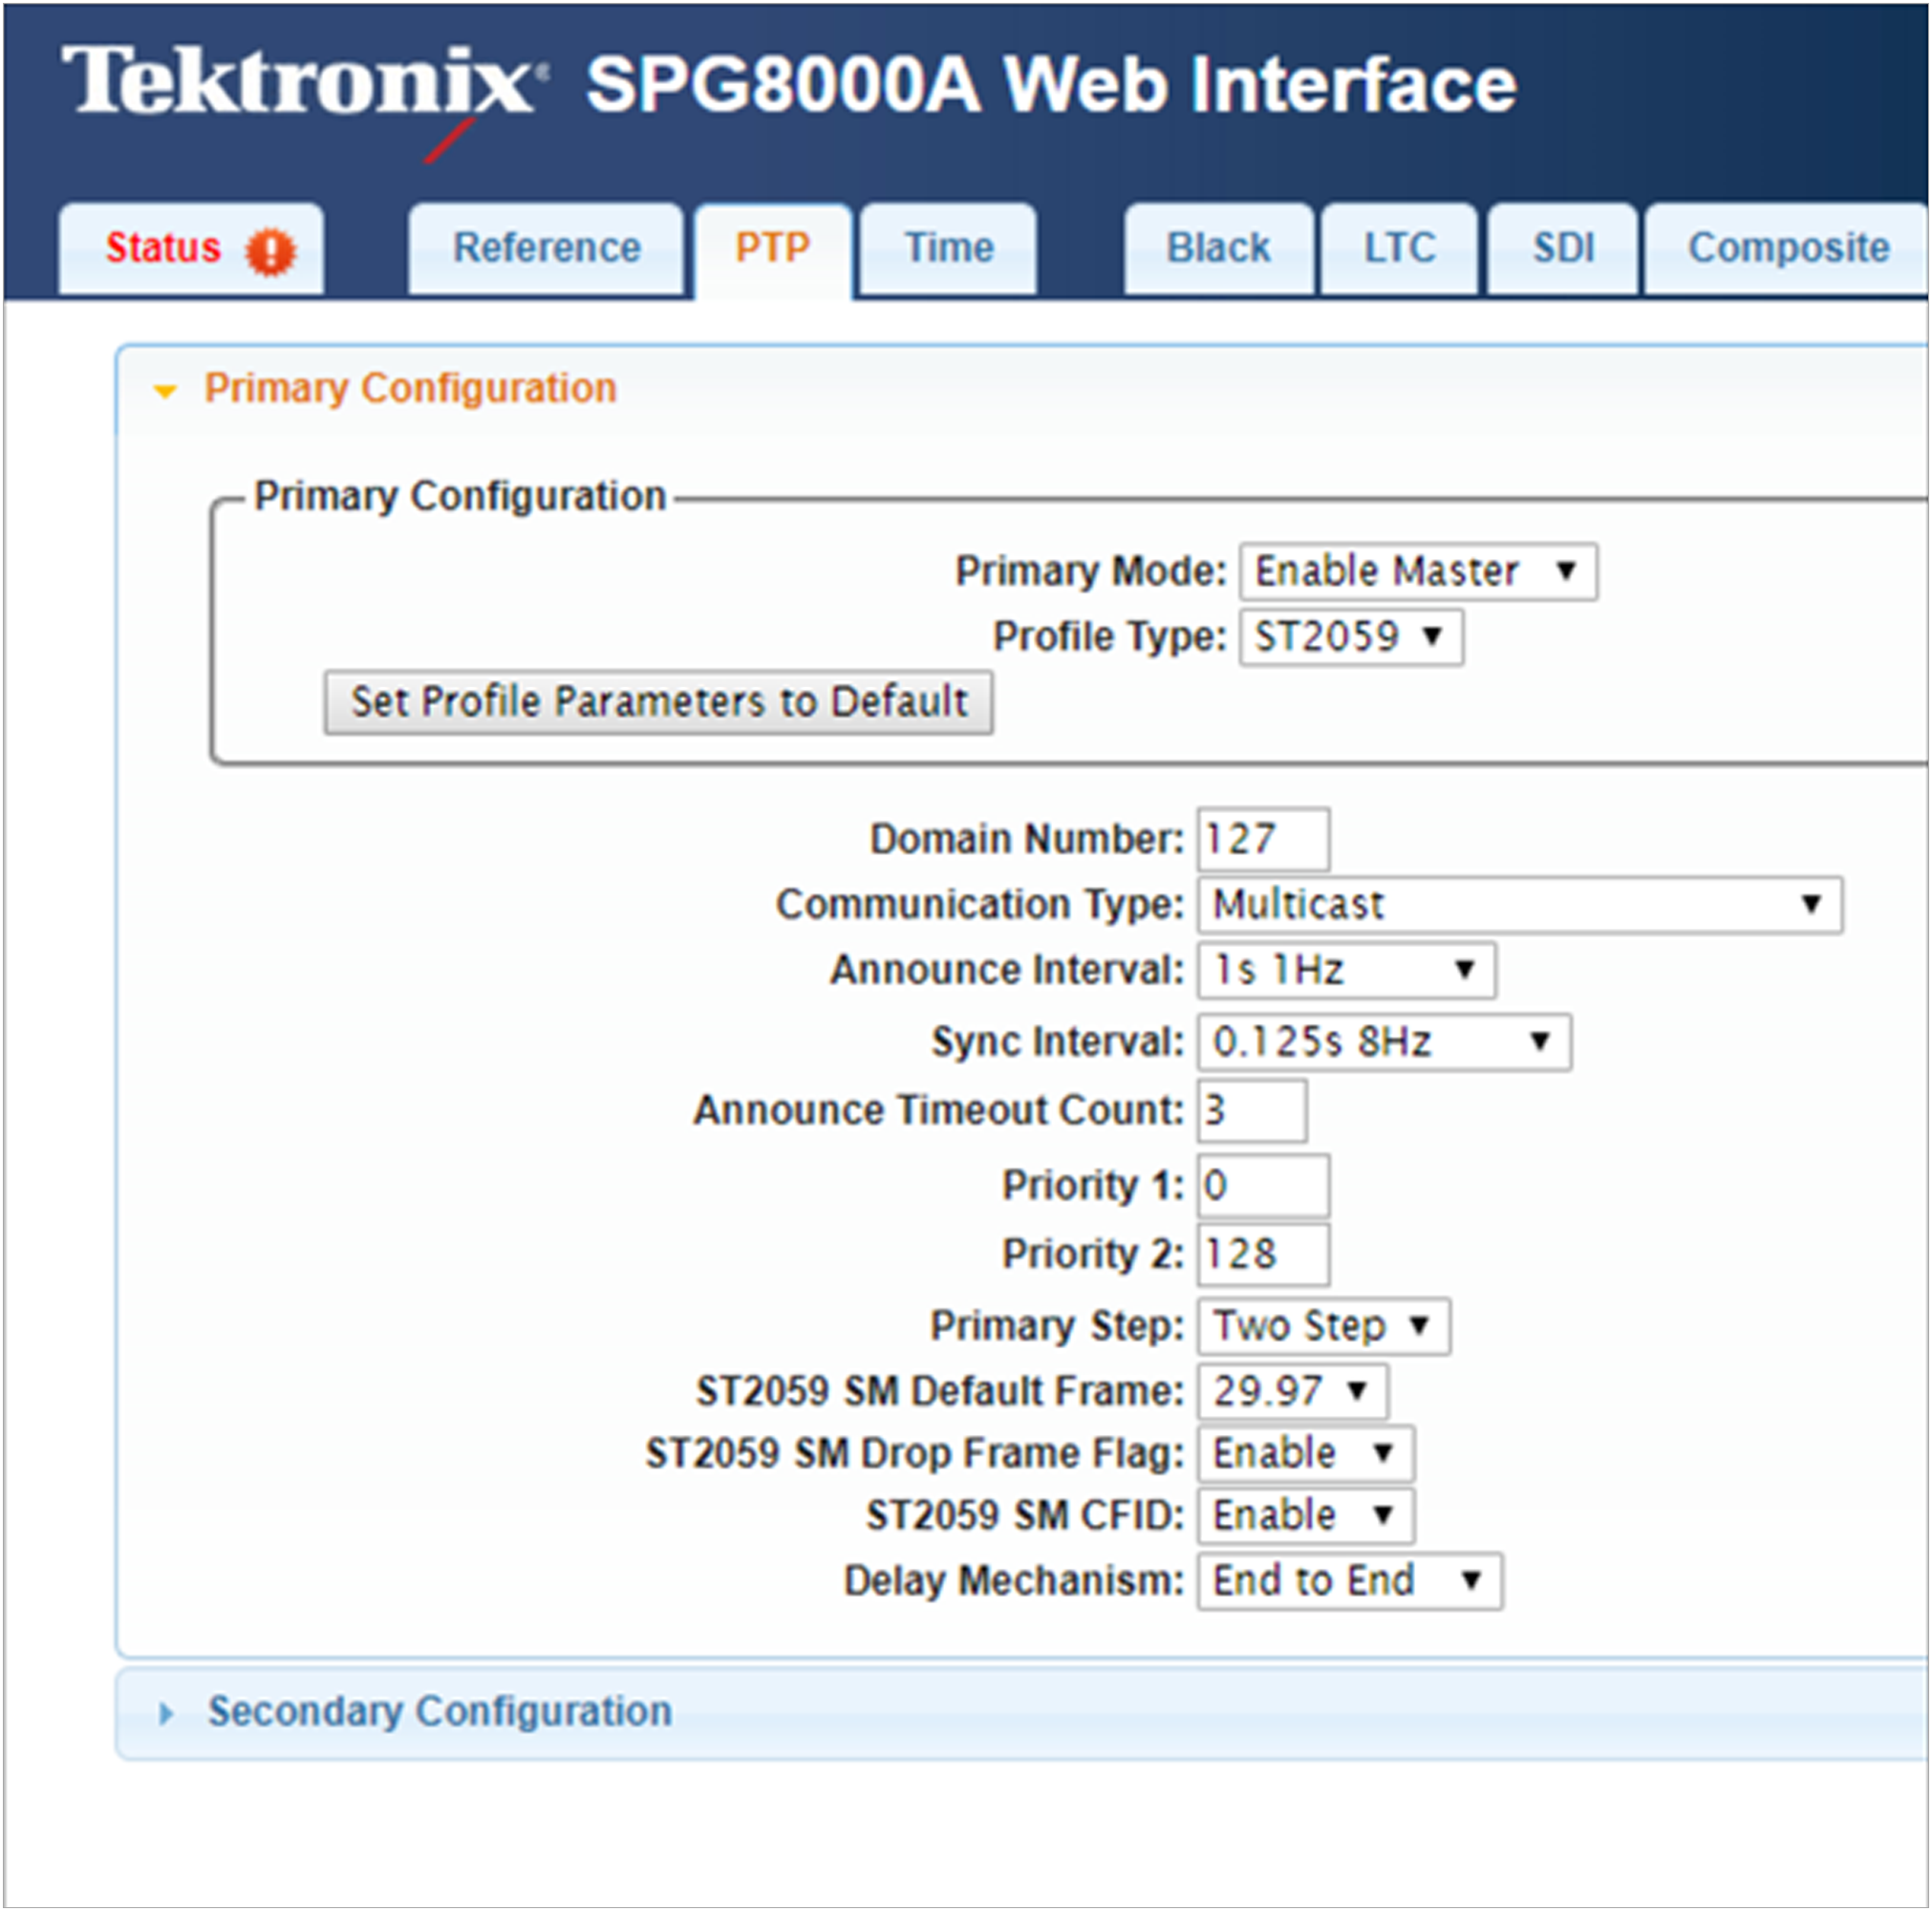
Task: Click the ST2059 SM Drop Frame Flag label
Action: point(915,1453)
